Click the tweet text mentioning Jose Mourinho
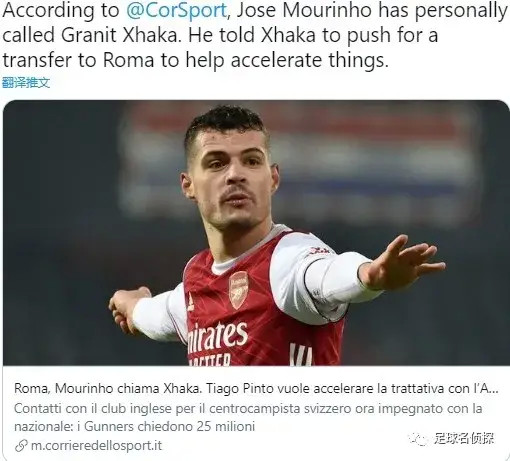This screenshot has width=510, height=461. click(255, 35)
